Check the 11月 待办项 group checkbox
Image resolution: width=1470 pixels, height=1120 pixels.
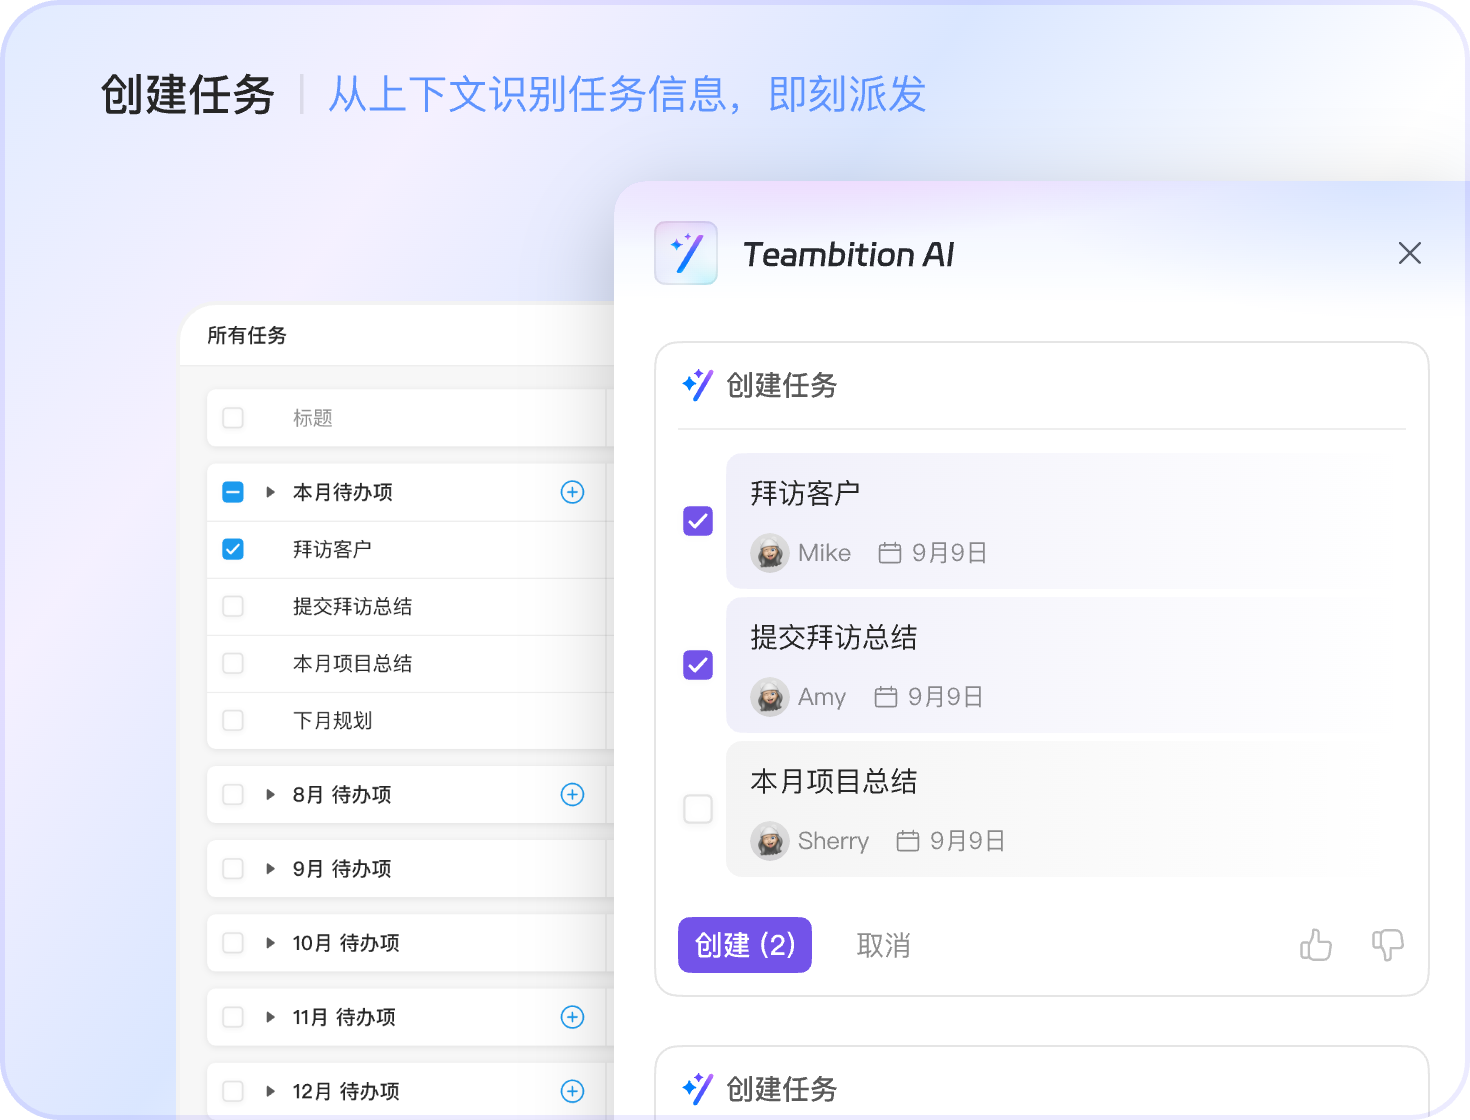[233, 1017]
